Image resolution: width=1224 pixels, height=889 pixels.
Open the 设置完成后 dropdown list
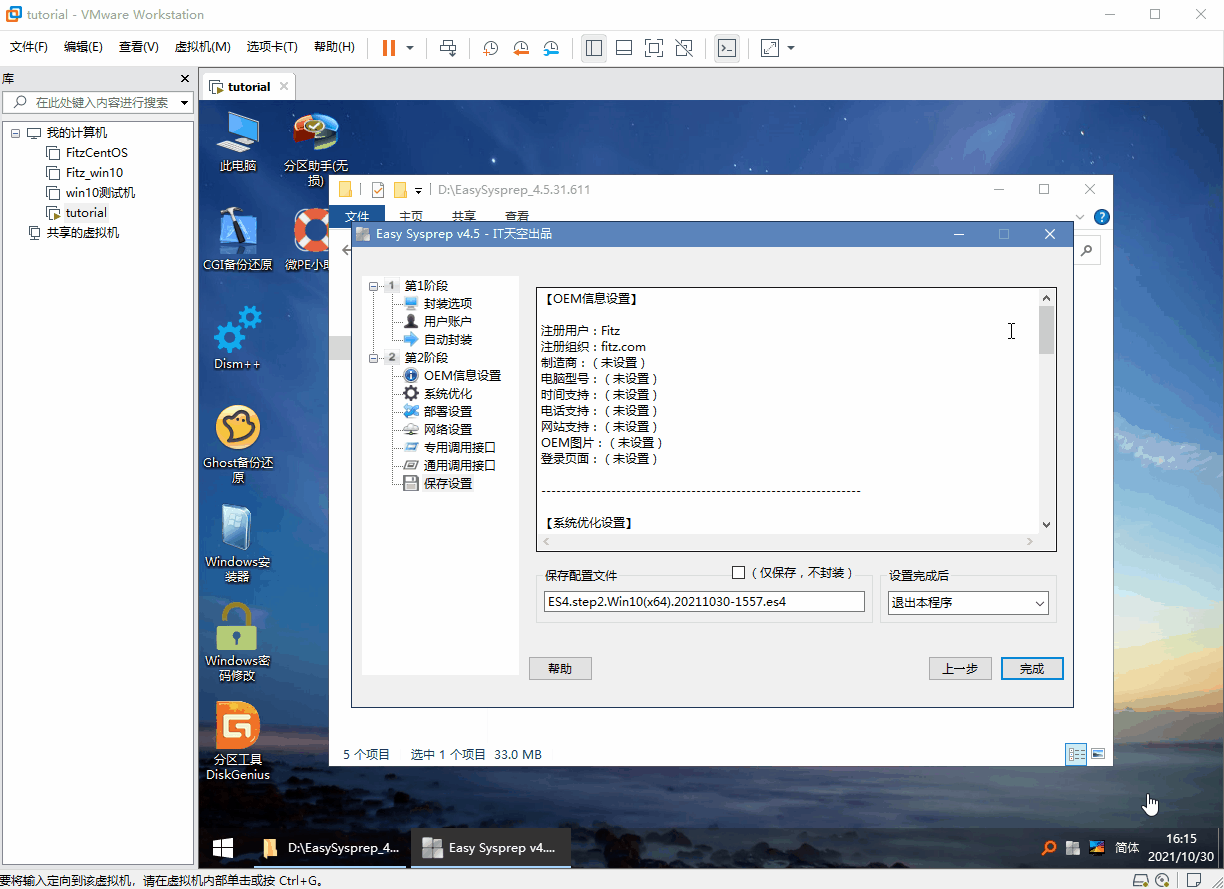[x=967, y=603]
